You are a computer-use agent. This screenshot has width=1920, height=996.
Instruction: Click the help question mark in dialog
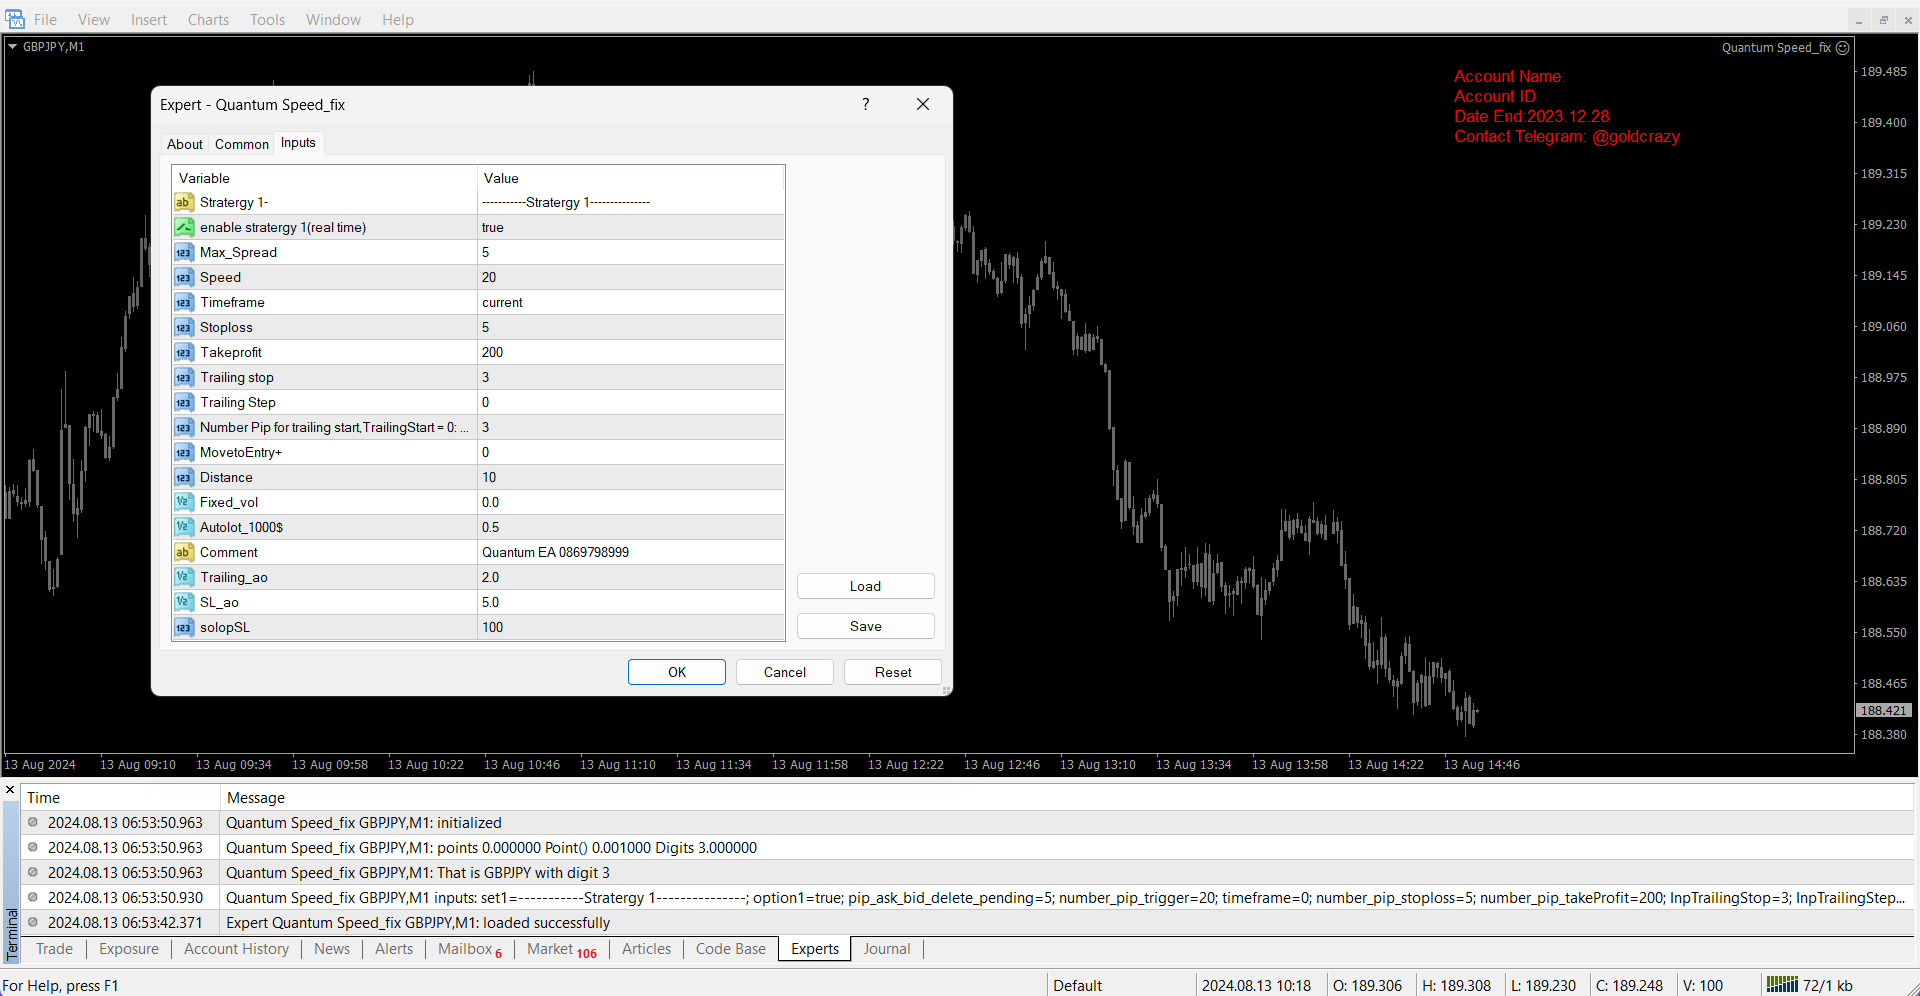pos(866,104)
